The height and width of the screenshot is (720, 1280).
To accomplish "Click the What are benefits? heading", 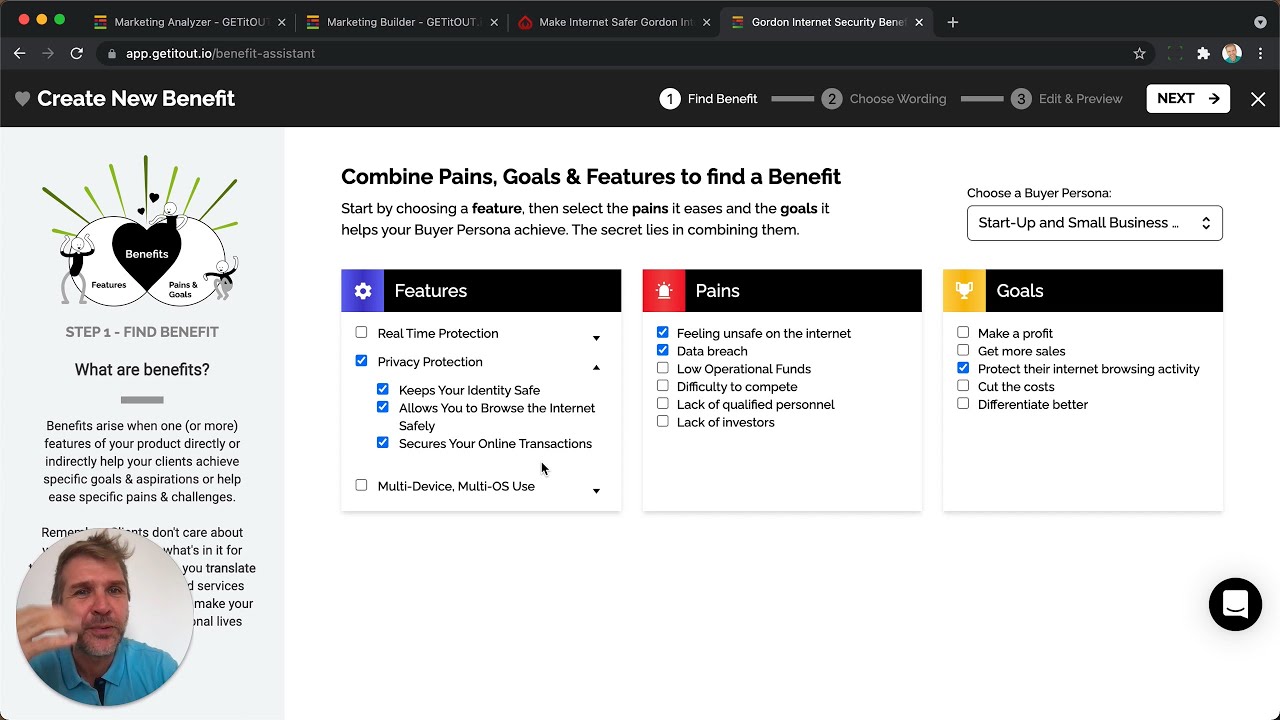I will [142, 370].
